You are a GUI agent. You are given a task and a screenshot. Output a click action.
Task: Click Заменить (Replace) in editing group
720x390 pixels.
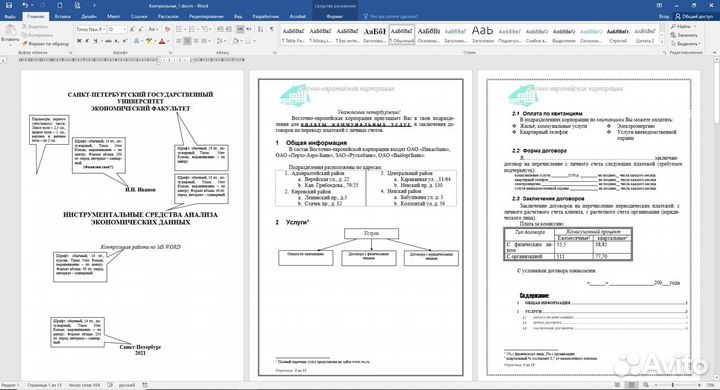(684, 35)
